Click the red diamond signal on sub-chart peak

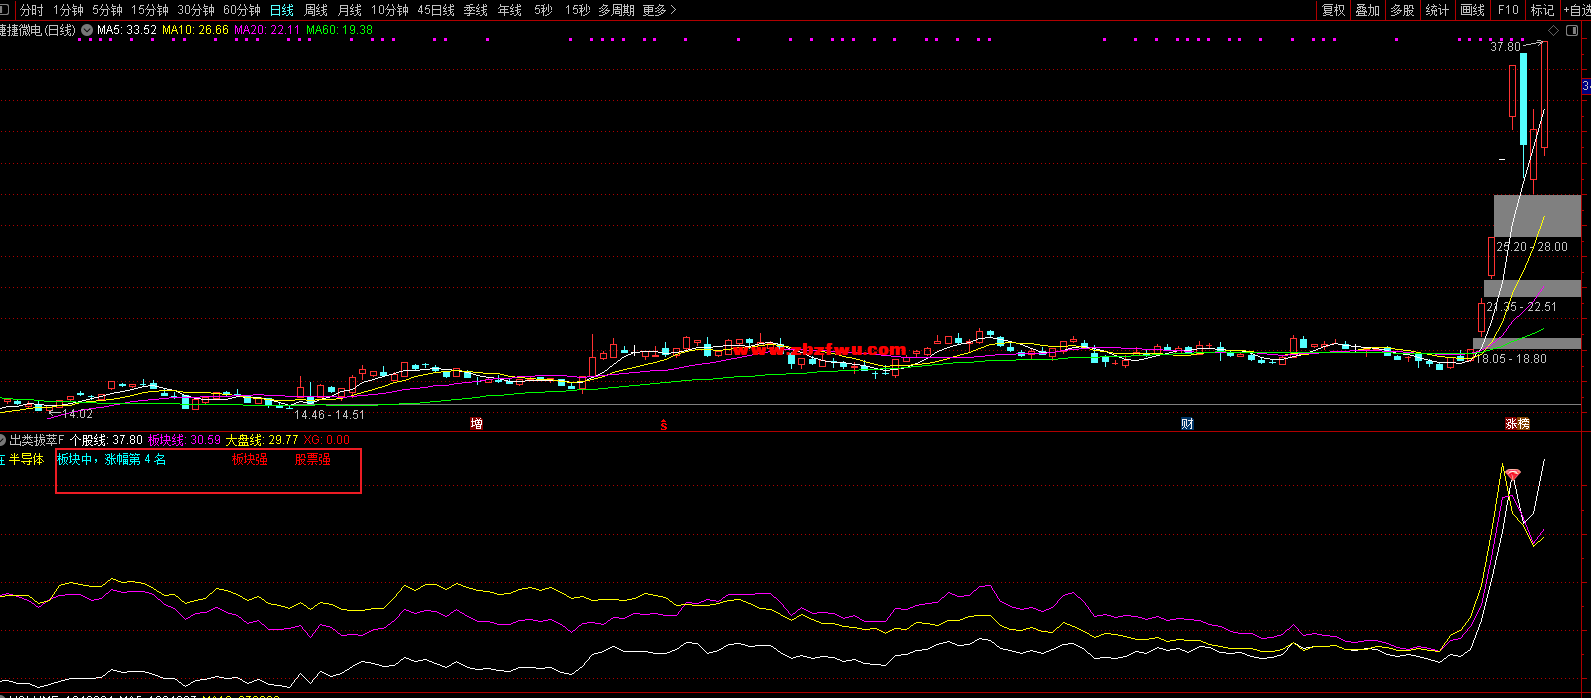tap(1513, 474)
